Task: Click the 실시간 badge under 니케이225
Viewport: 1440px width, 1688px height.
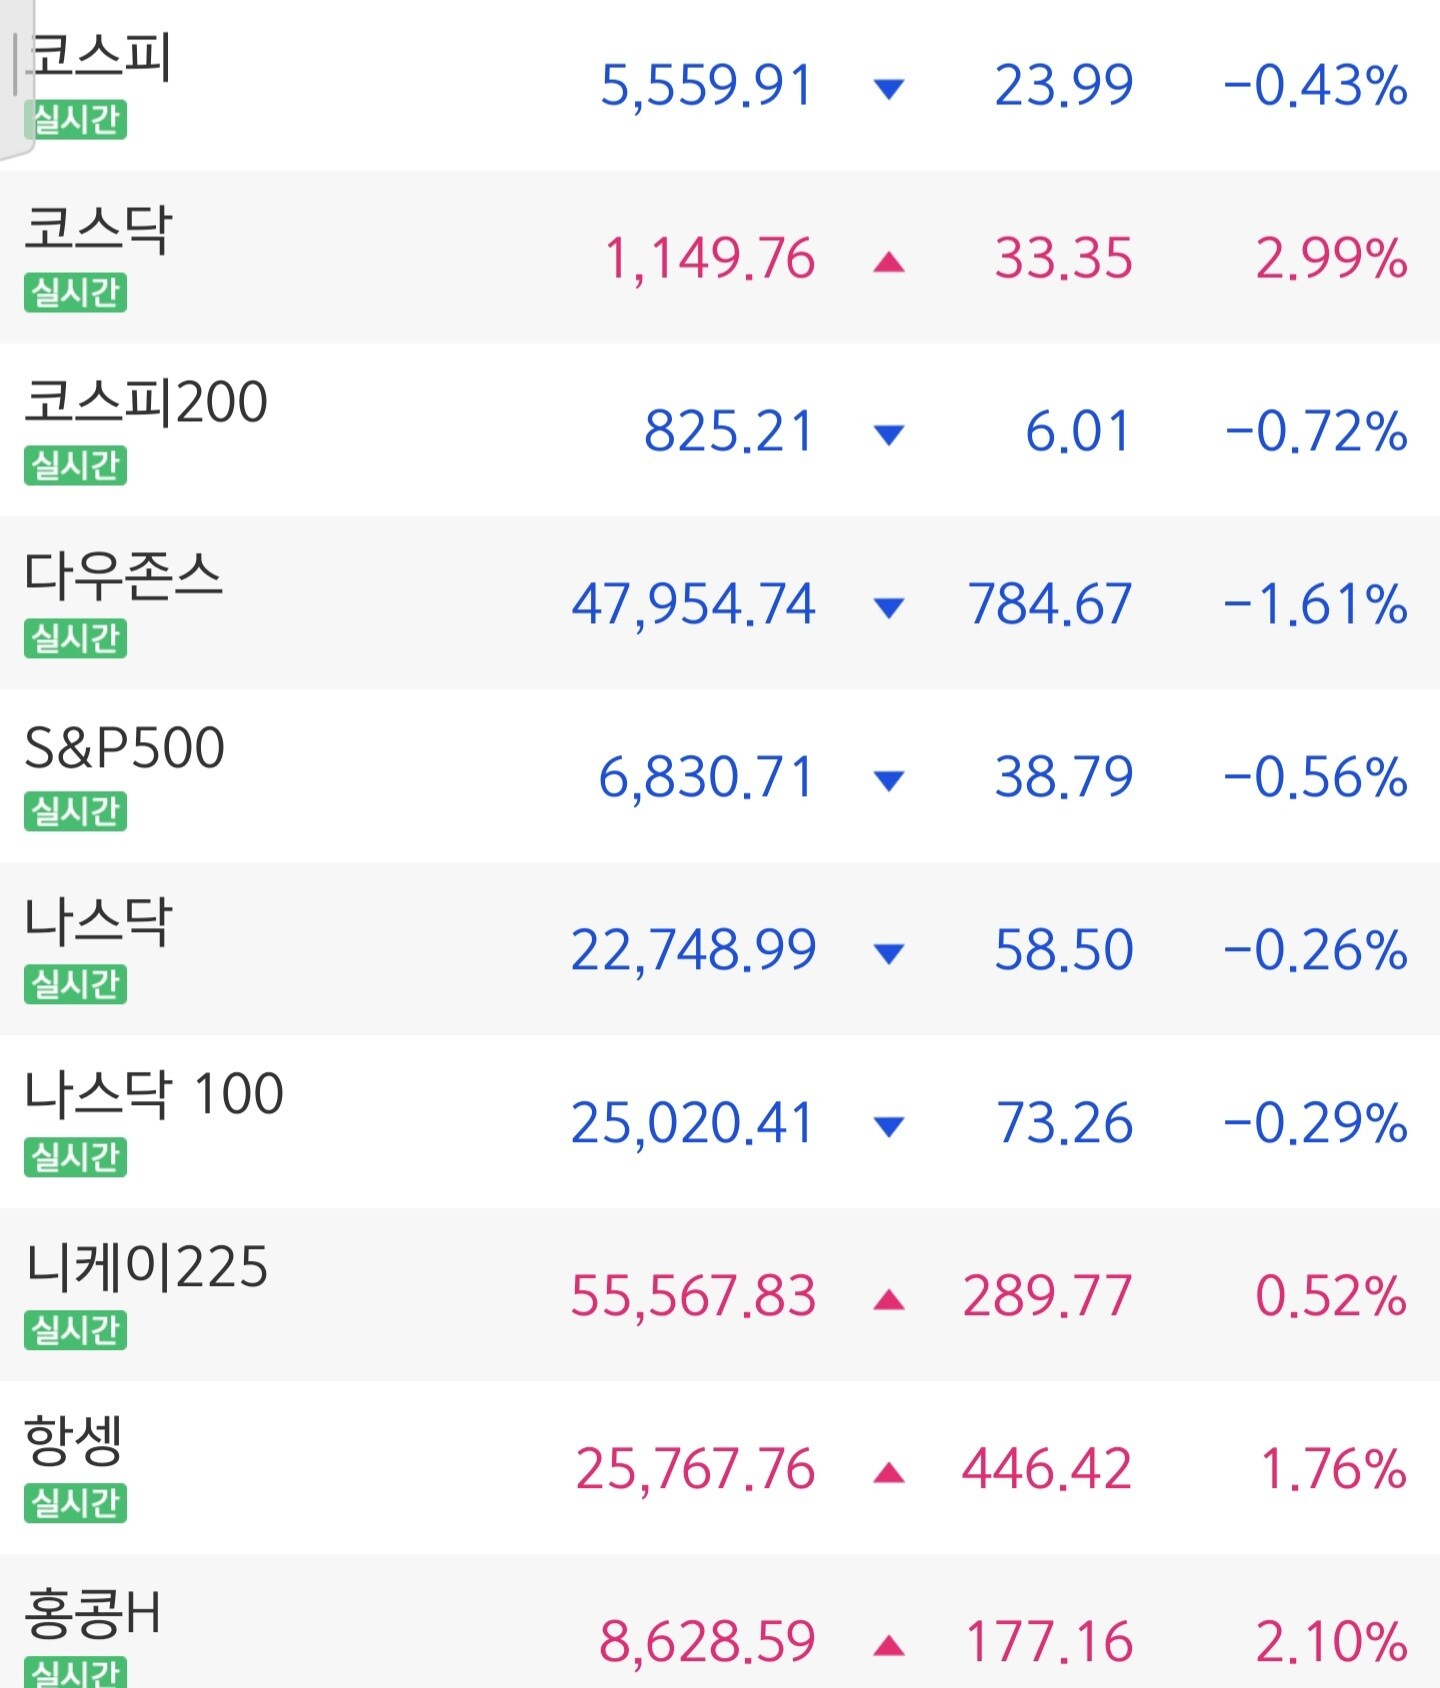Action: click(76, 1330)
